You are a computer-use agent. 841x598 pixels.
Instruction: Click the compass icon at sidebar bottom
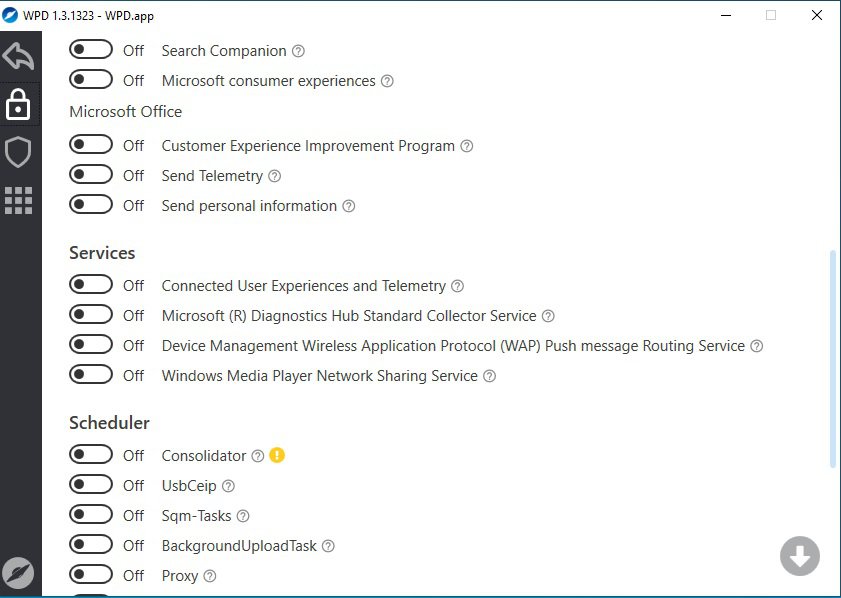(19, 572)
